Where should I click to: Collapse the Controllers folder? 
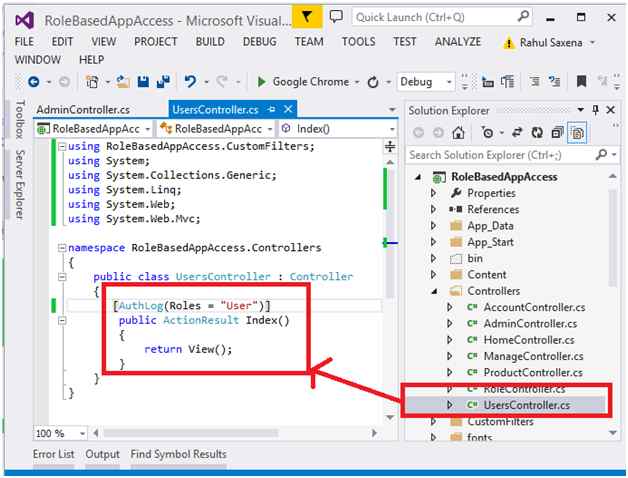[434, 291]
